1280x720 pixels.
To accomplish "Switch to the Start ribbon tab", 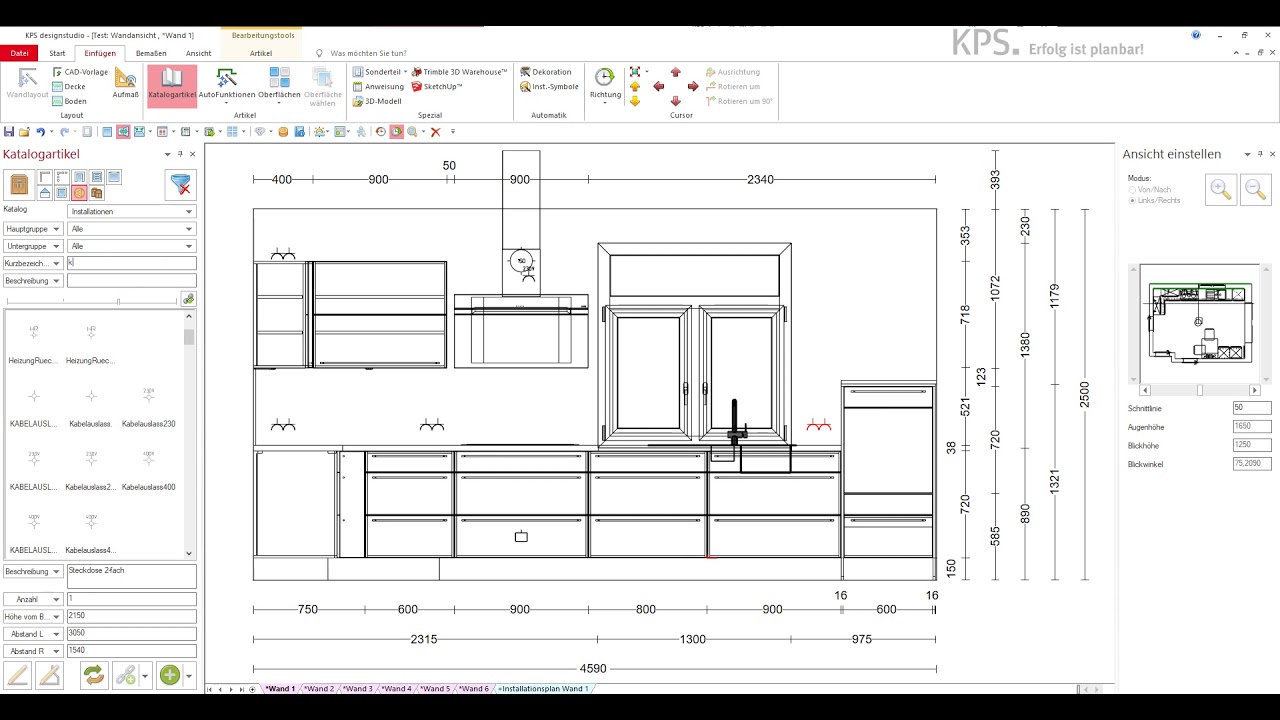I will 57,53.
